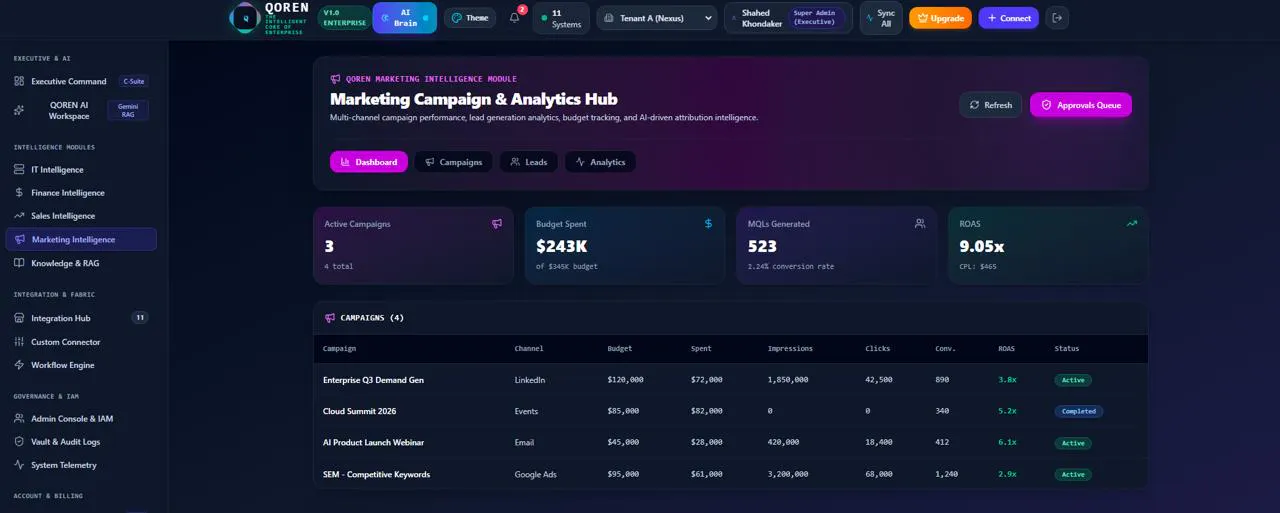This screenshot has width=1280, height=513.
Task: Open the Approvals Queue
Action: pos(1081,105)
